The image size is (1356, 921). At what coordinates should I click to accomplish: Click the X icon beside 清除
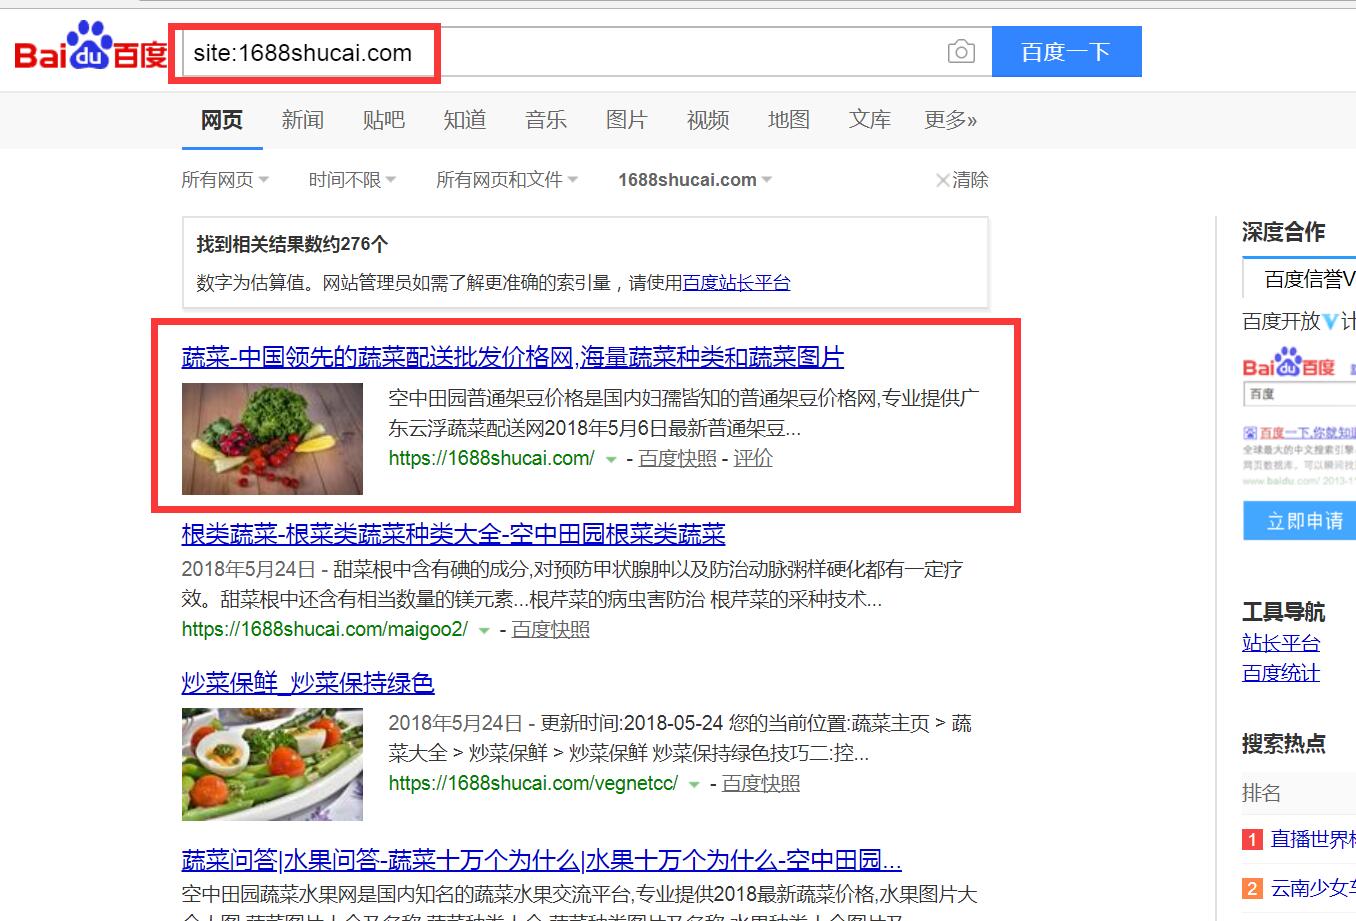[x=942, y=180]
